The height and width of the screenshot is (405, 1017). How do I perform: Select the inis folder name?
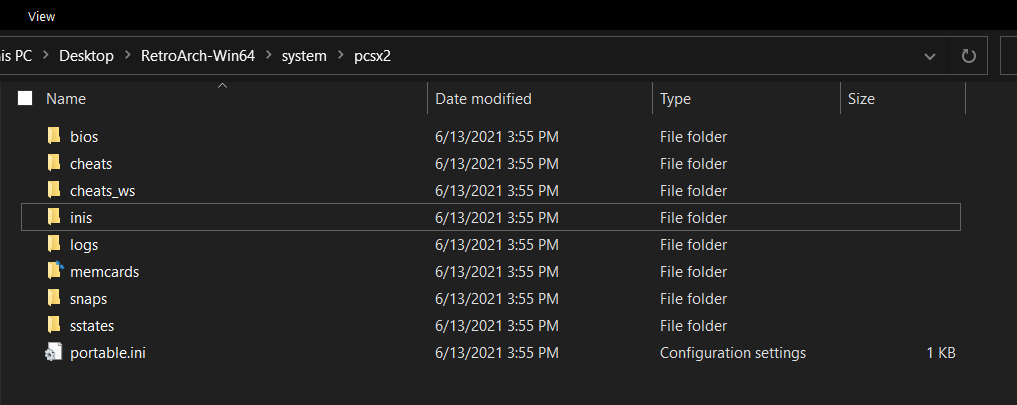pyautogui.click(x=81, y=218)
